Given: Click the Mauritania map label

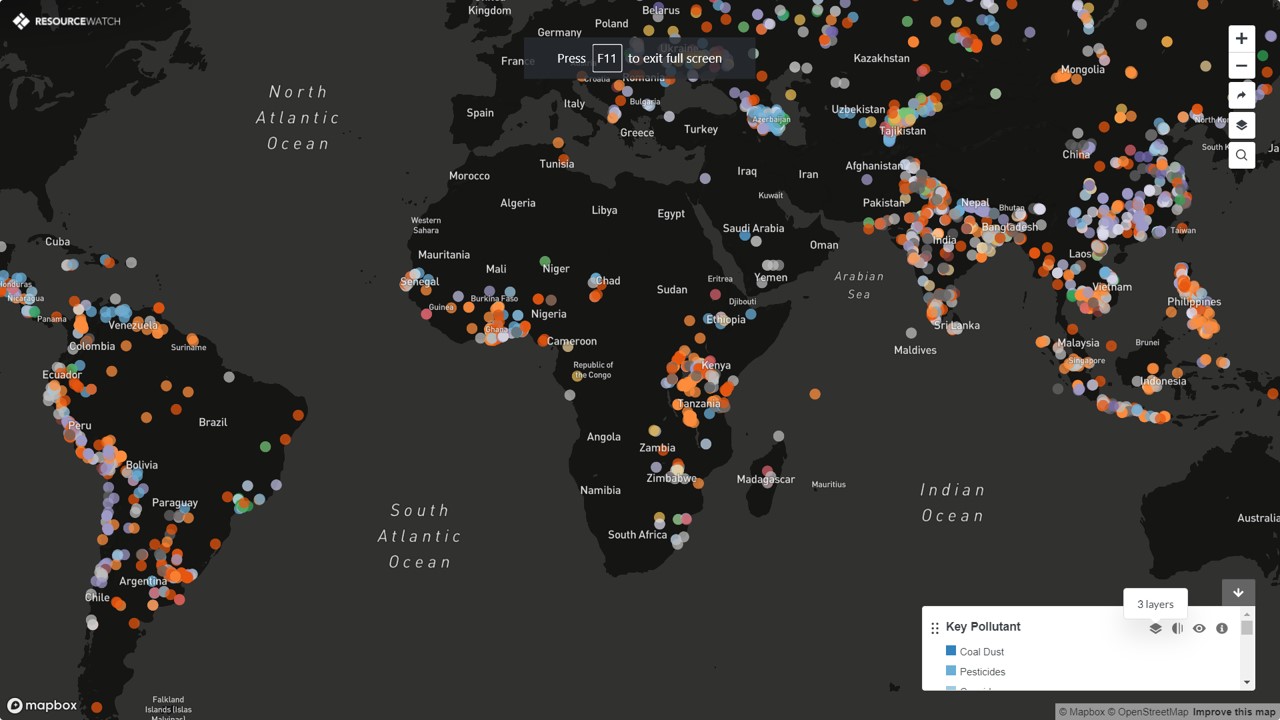Looking at the screenshot, I should tap(444, 255).
